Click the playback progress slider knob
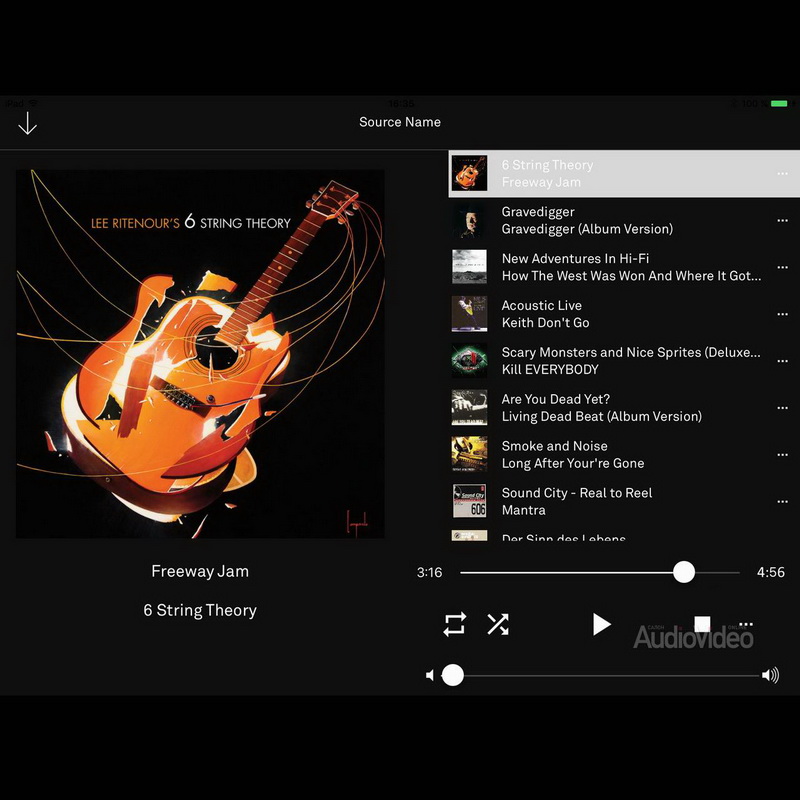Viewport: 800px width, 800px height. tap(684, 572)
